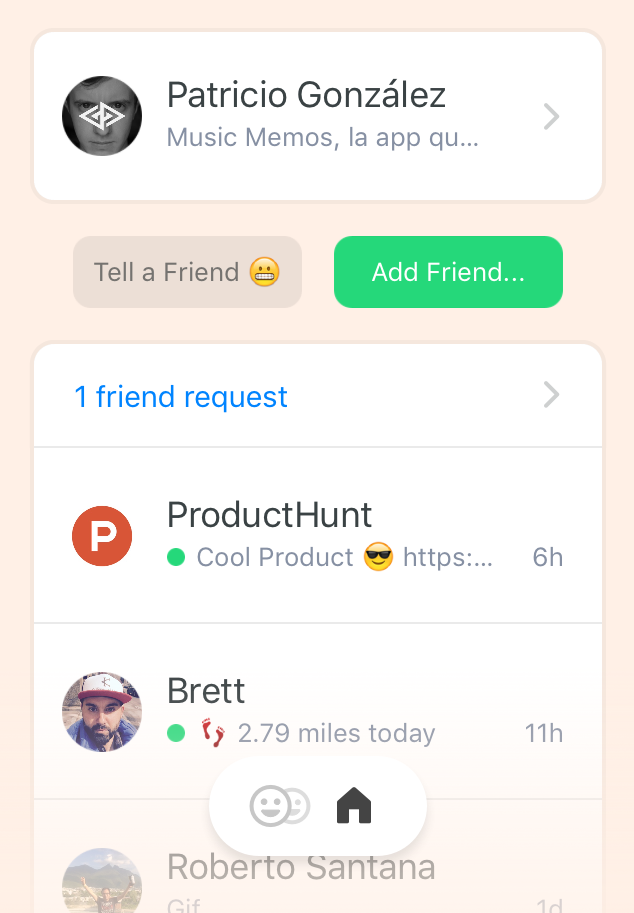Click the 2.79 miles today status
This screenshot has width=634, height=913.
pos(336,734)
